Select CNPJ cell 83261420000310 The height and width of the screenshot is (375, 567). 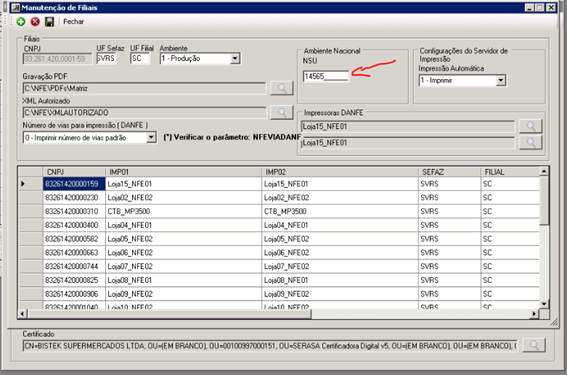click(x=74, y=211)
